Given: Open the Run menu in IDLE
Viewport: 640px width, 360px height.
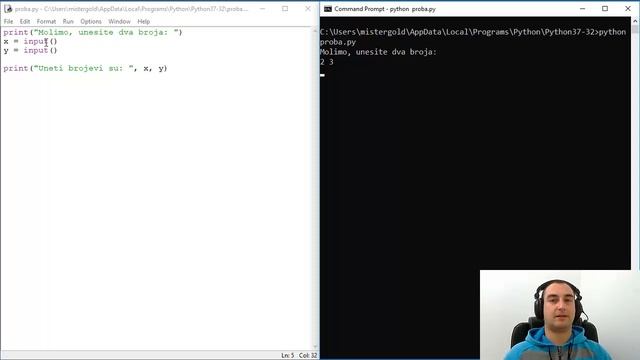Looking at the screenshot, I should point(68,21).
